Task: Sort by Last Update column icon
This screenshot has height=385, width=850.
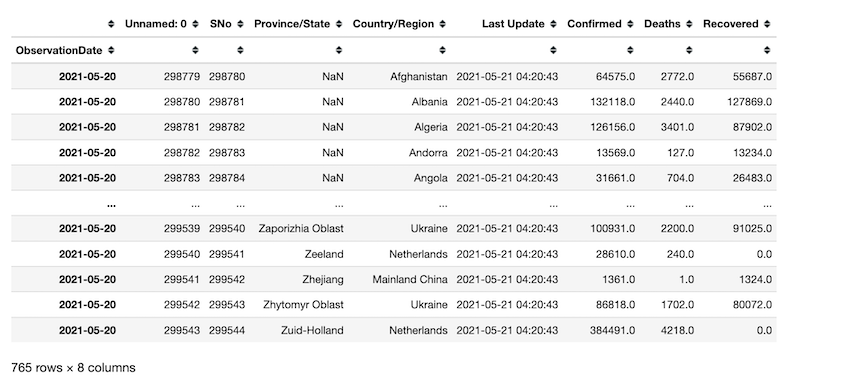Action: [x=553, y=24]
